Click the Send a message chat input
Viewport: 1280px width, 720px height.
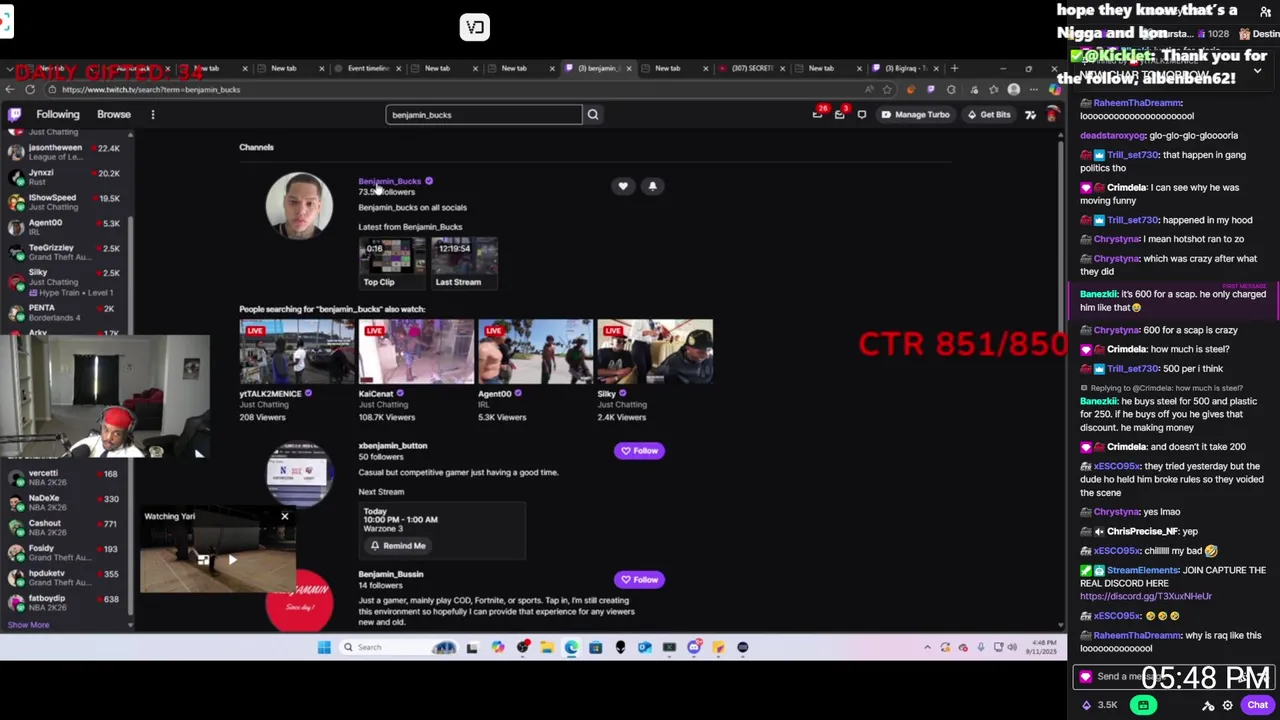(x=1172, y=677)
